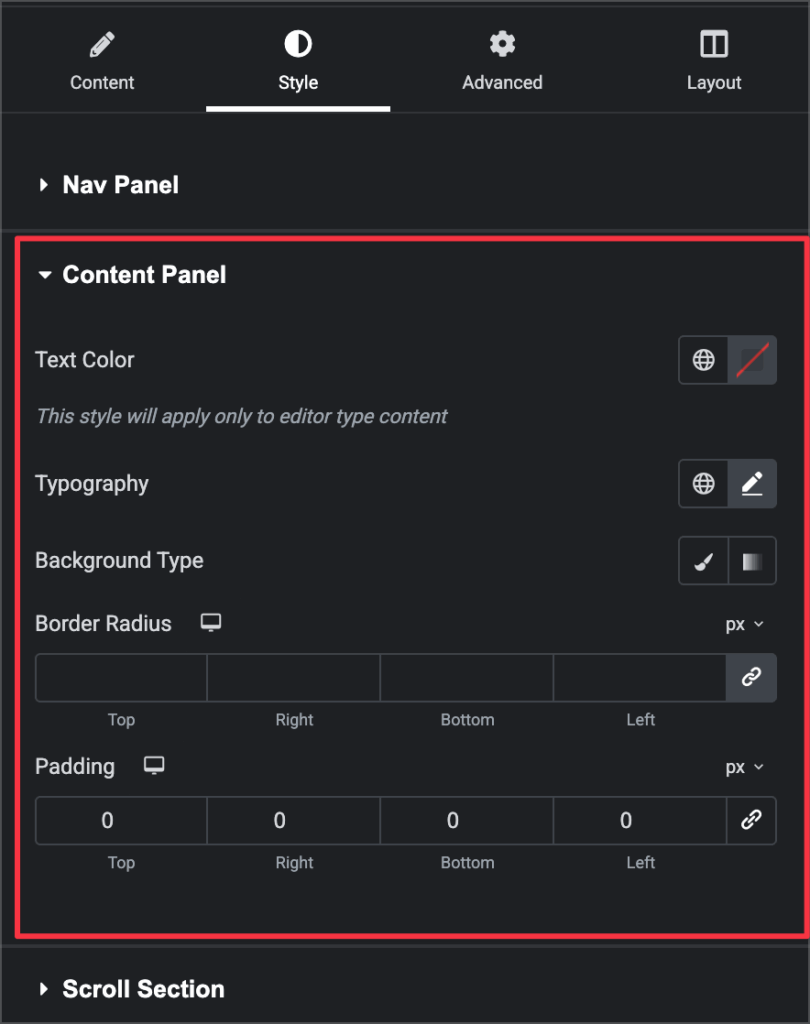
Task: Select the gradient background type
Action: click(x=752, y=561)
